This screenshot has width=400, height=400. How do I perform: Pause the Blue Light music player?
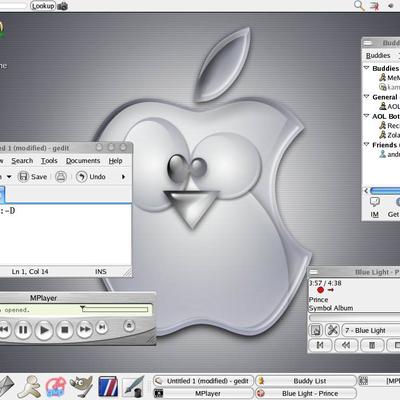click(372, 345)
